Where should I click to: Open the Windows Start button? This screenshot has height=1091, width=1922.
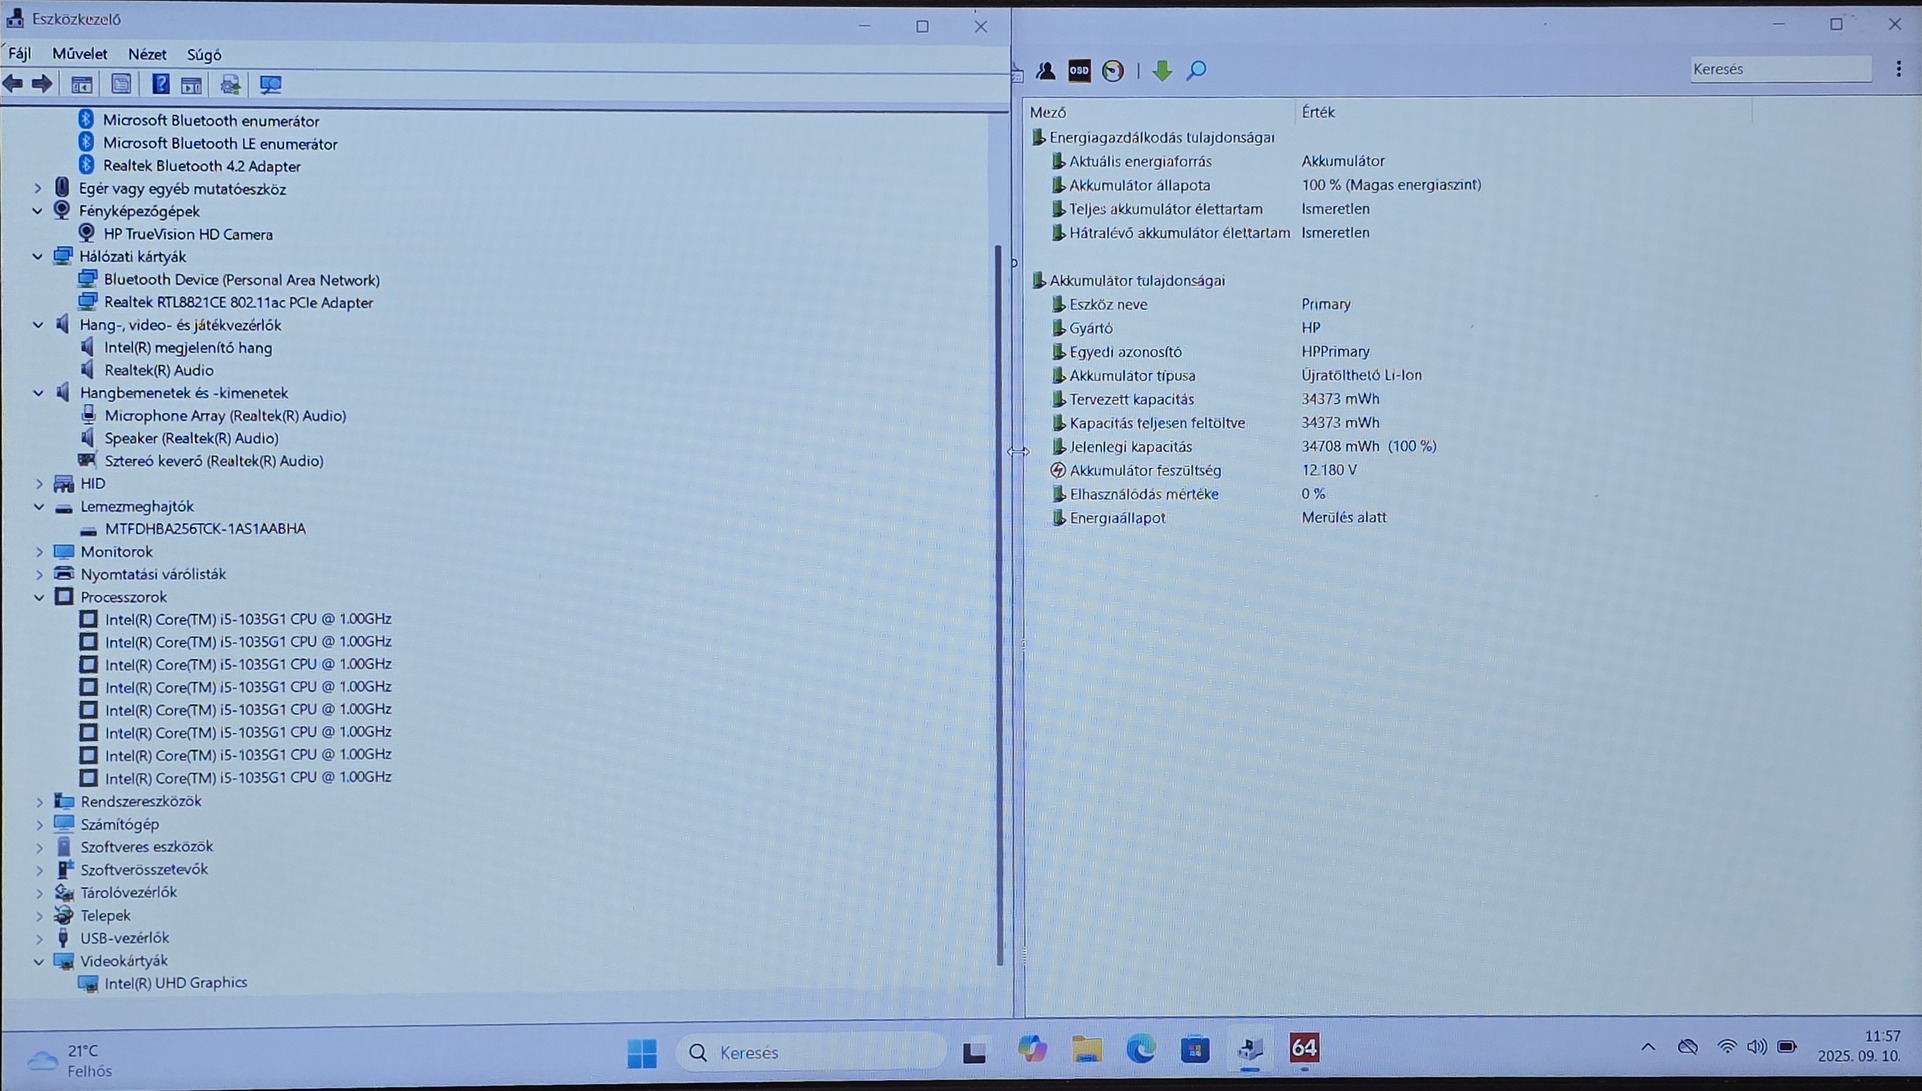[x=642, y=1052]
